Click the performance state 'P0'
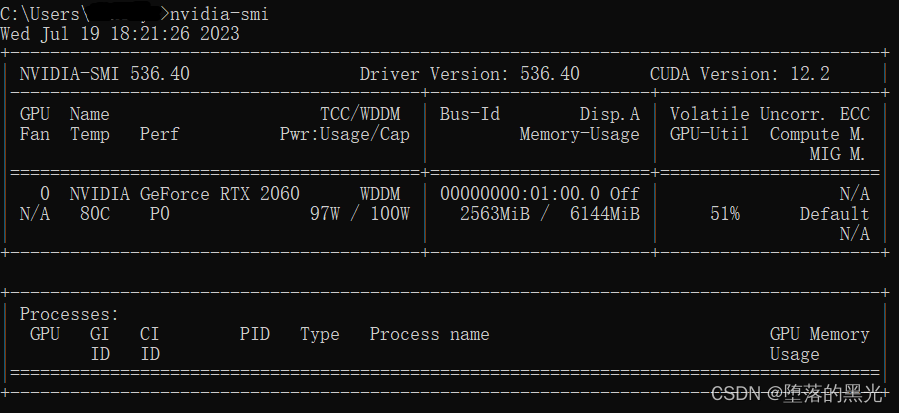 (160, 214)
